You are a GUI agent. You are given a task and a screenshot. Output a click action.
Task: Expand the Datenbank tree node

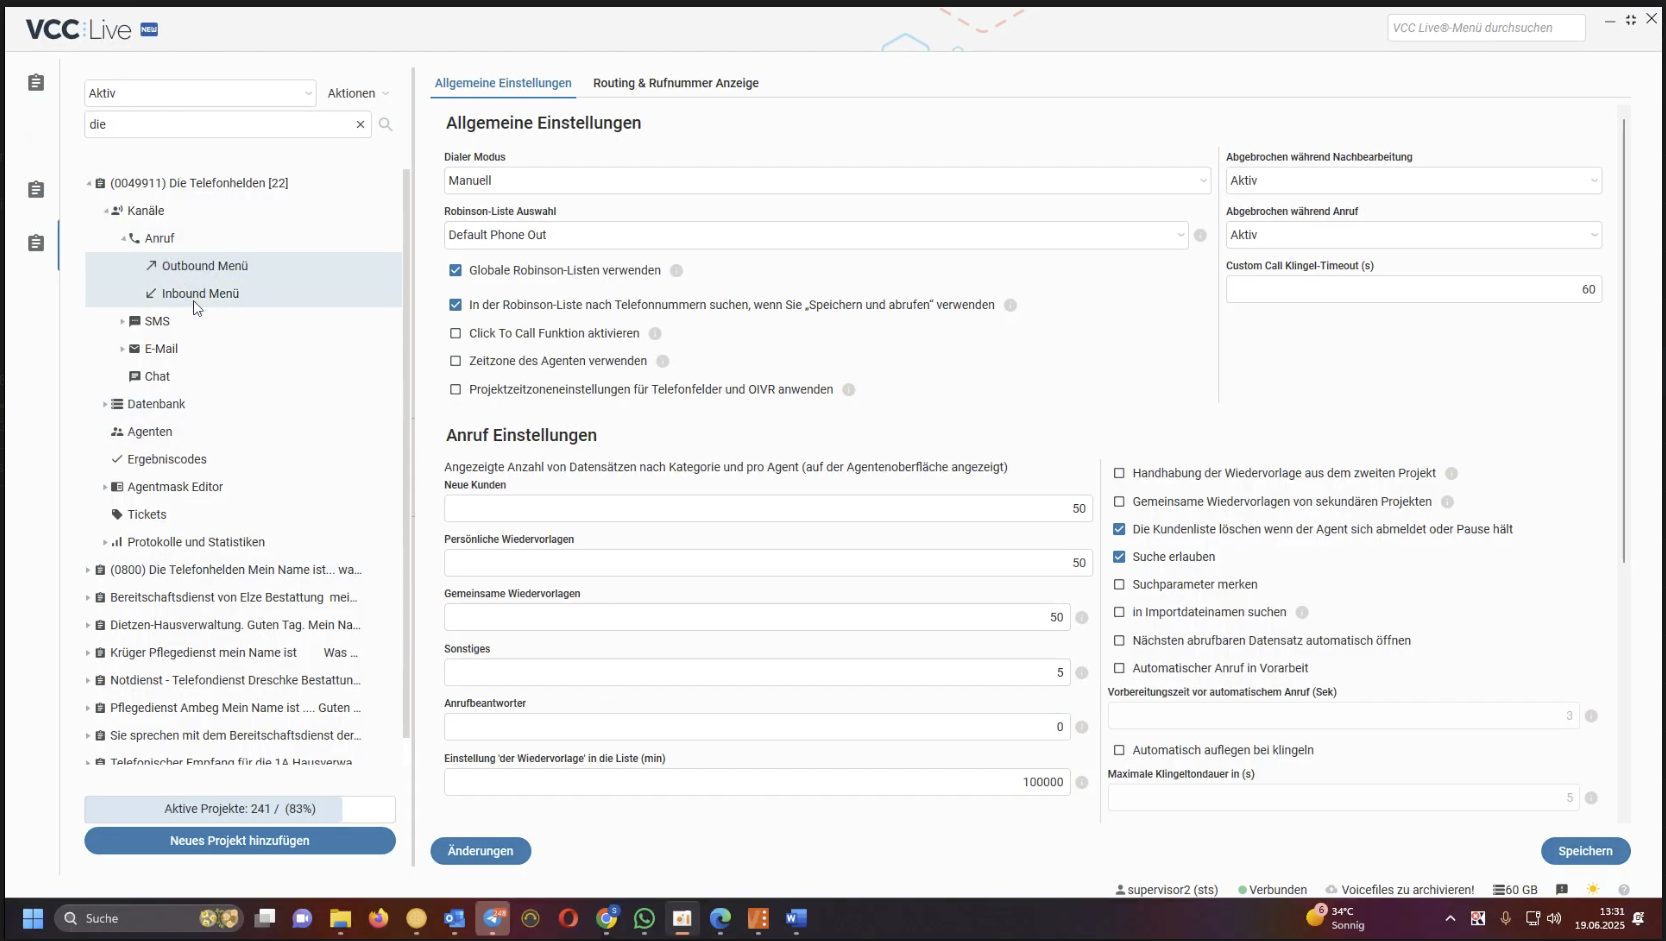tap(105, 404)
